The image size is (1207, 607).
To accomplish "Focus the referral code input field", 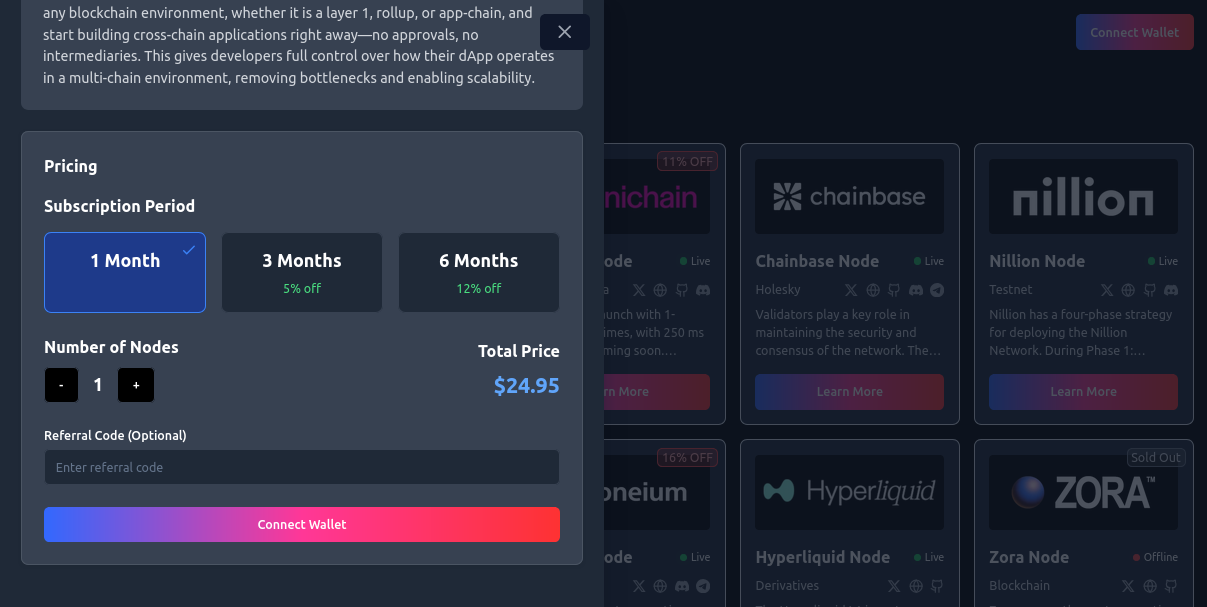I will 301,467.
